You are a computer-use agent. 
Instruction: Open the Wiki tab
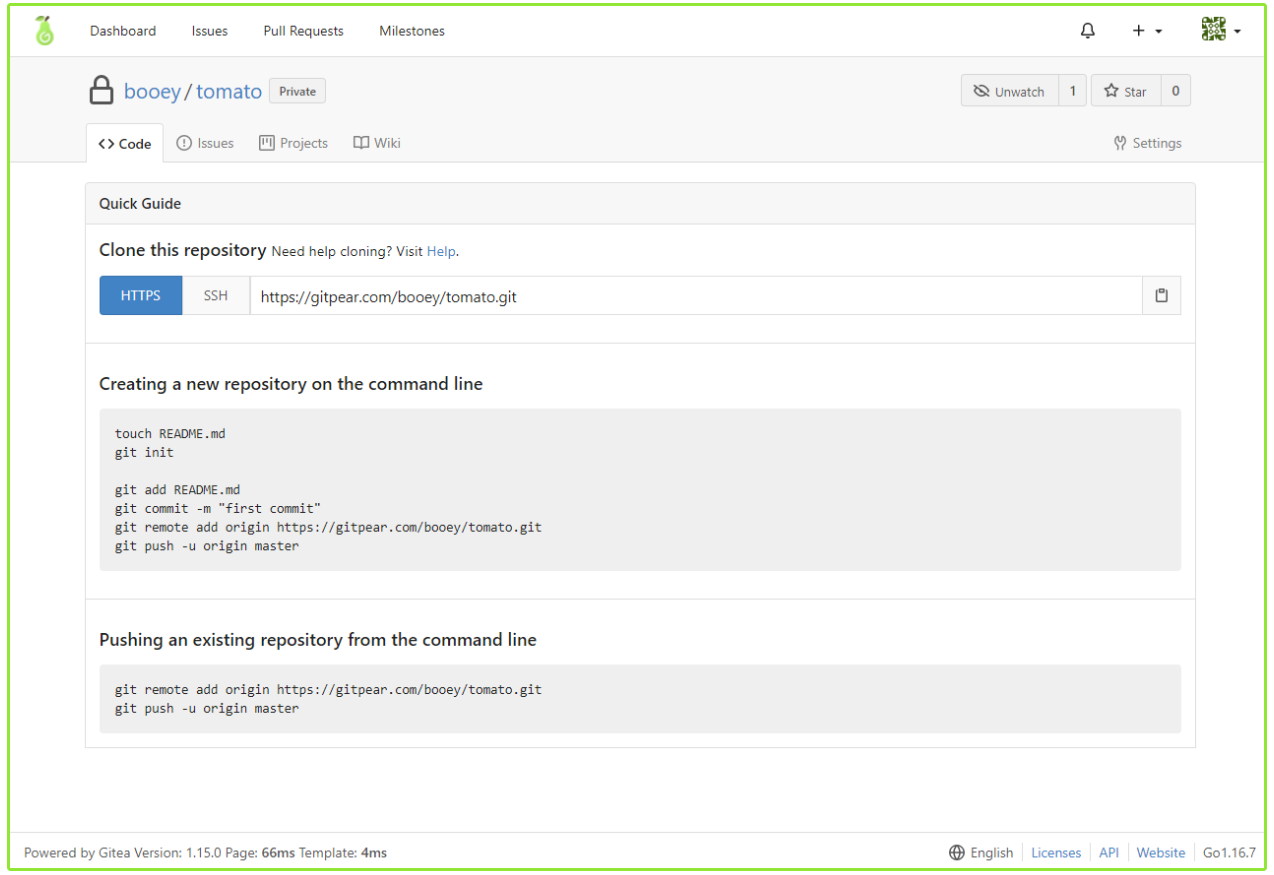[x=377, y=143]
